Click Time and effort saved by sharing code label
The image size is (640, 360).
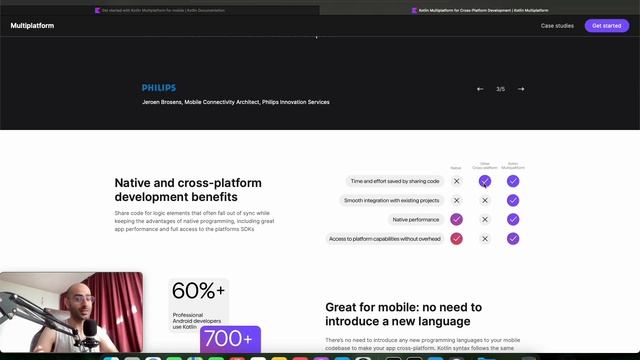[395, 181]
